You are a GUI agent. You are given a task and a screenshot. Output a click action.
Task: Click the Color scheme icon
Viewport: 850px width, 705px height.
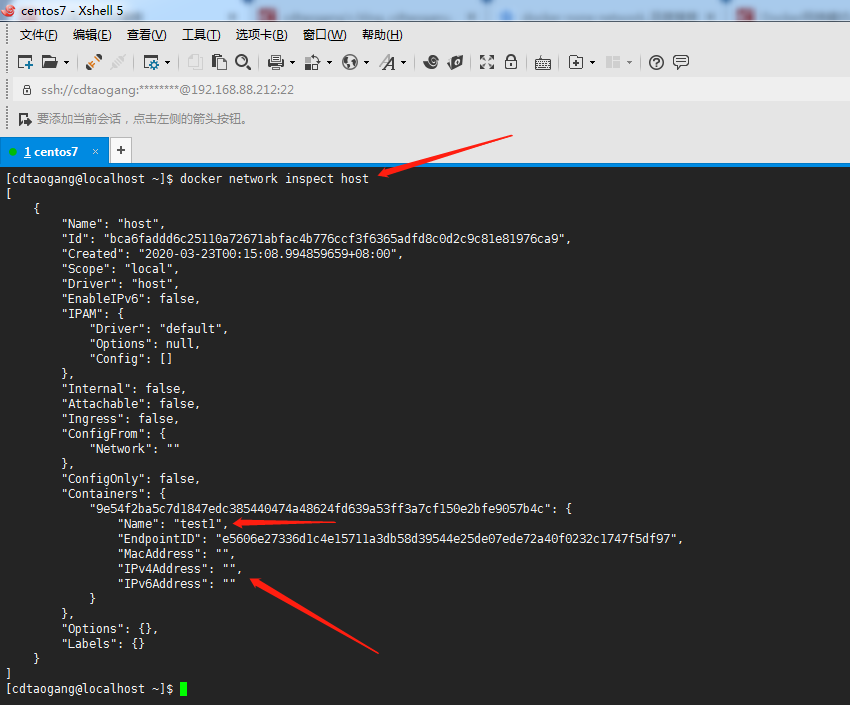click(312, 63)
